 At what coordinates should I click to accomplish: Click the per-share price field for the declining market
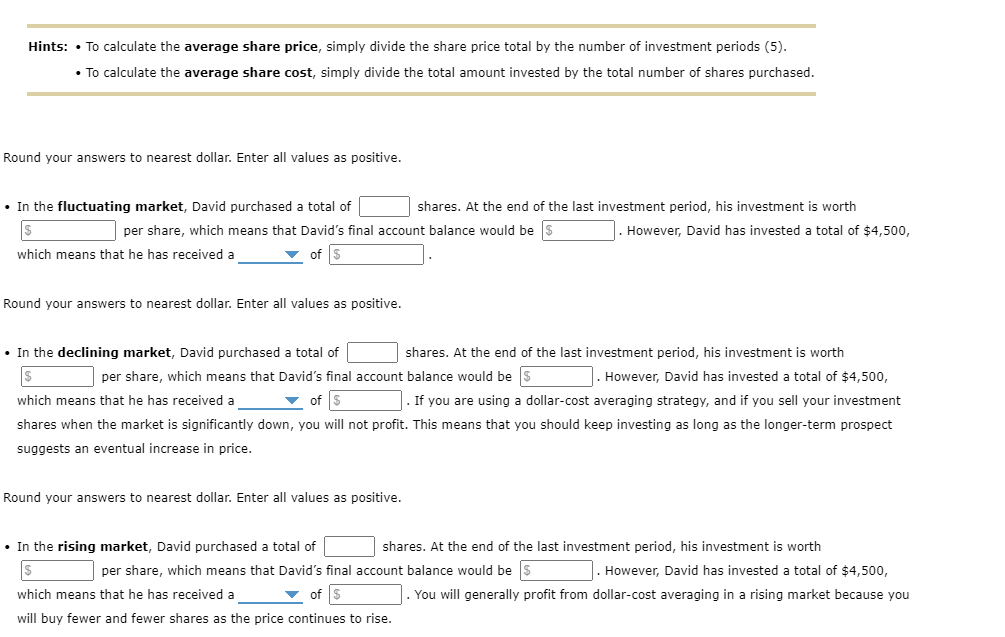[57, 376]
